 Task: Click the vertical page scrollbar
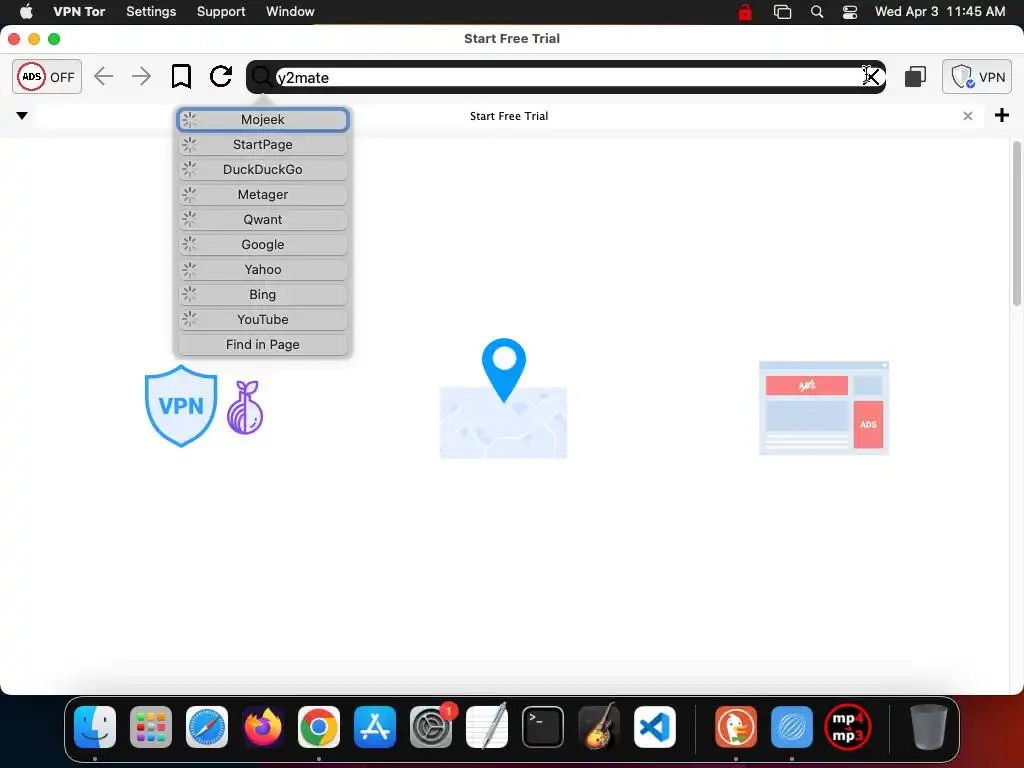[x=1016, y=223]
